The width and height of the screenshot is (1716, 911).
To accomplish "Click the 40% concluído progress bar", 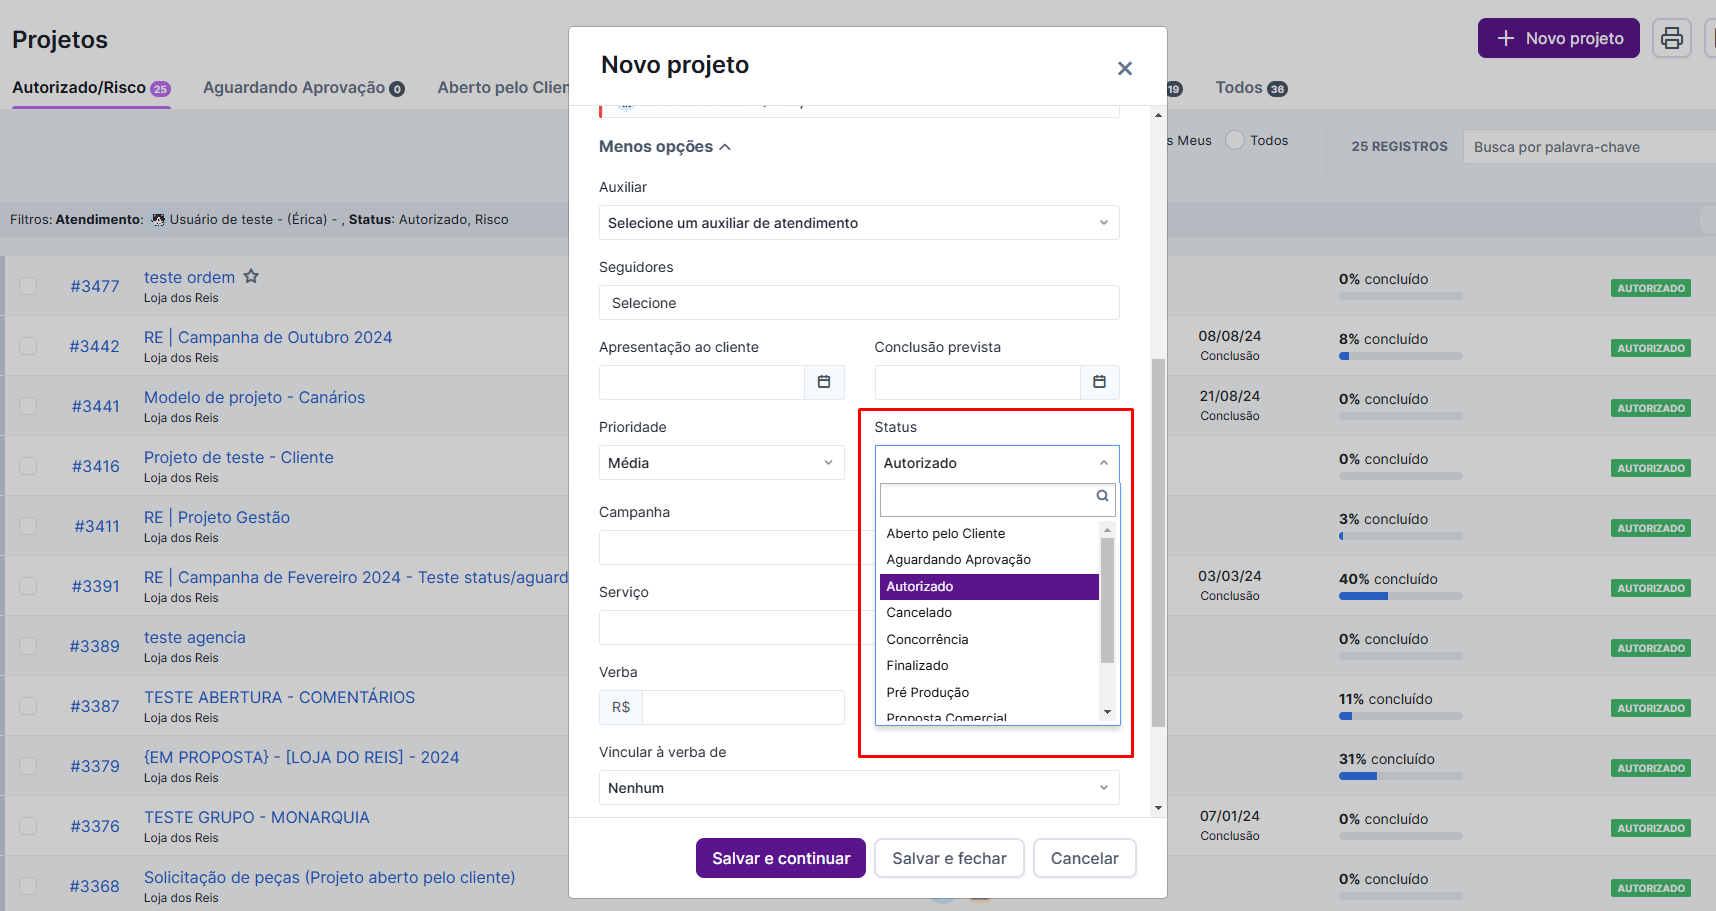I will coord(1400,596).
